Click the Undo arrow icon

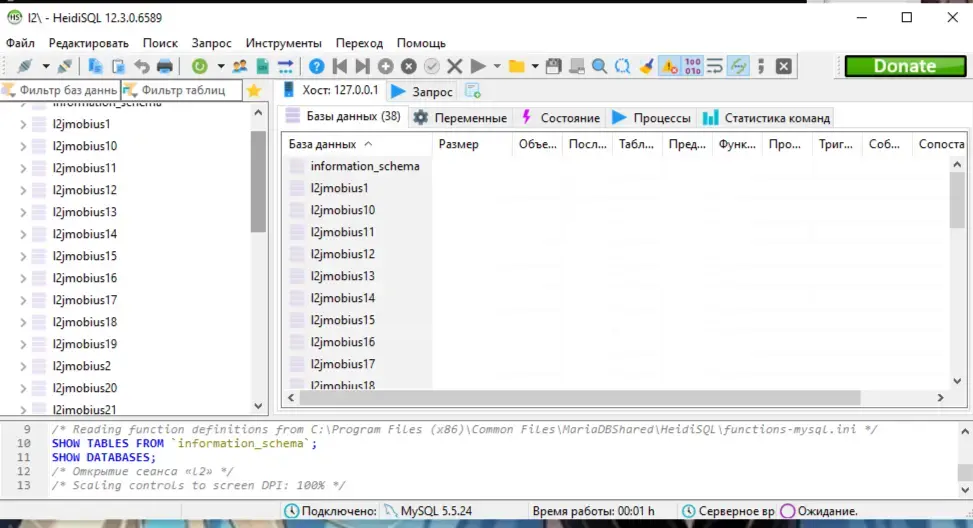141,66
